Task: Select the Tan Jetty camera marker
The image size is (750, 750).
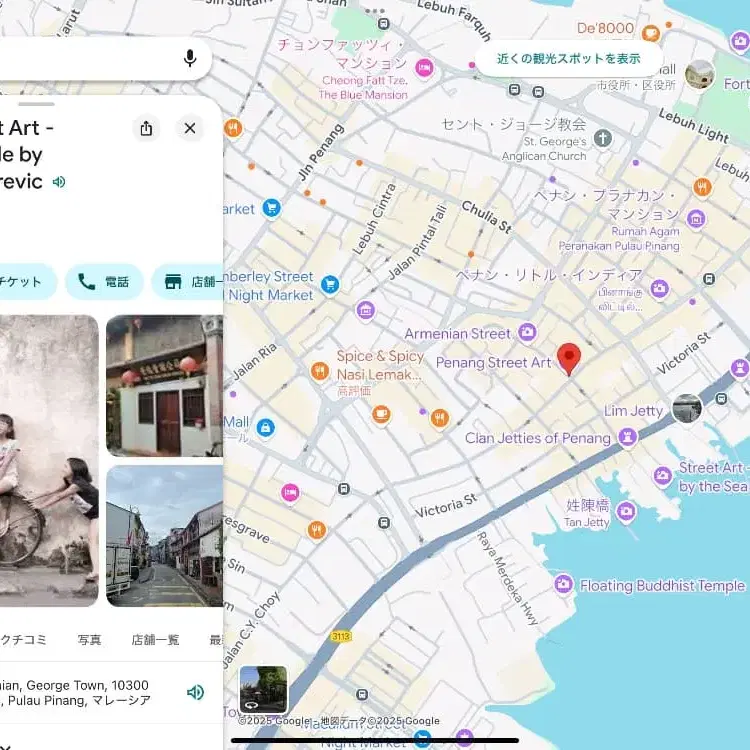Action: coord(626,512)
